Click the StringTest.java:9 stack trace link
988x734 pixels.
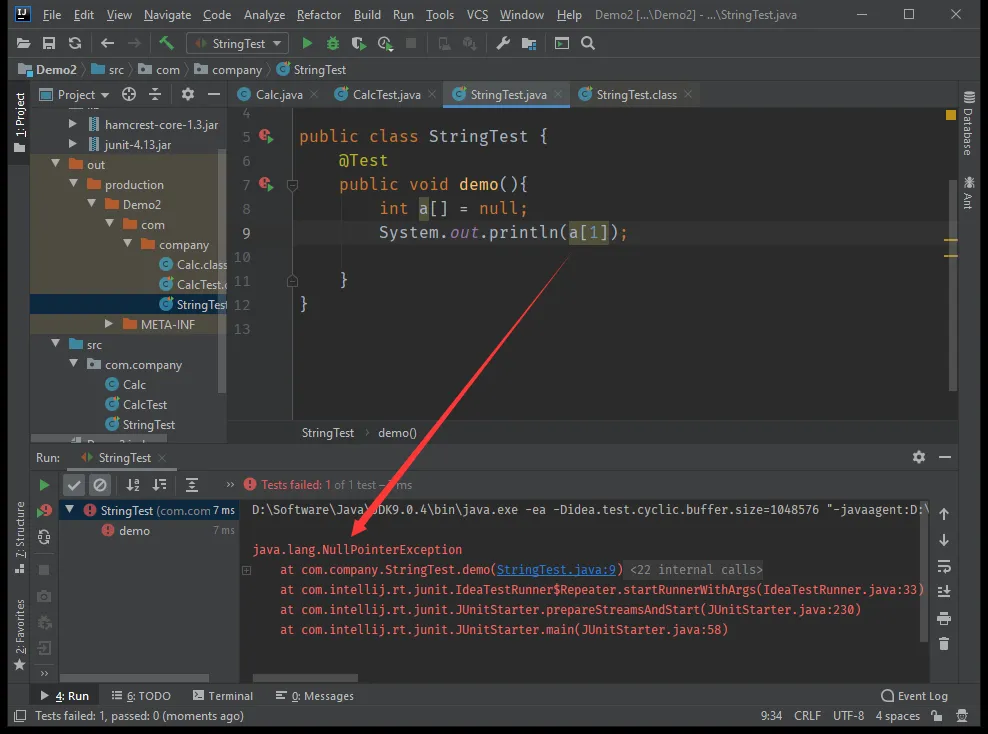[x=558, y=570]
